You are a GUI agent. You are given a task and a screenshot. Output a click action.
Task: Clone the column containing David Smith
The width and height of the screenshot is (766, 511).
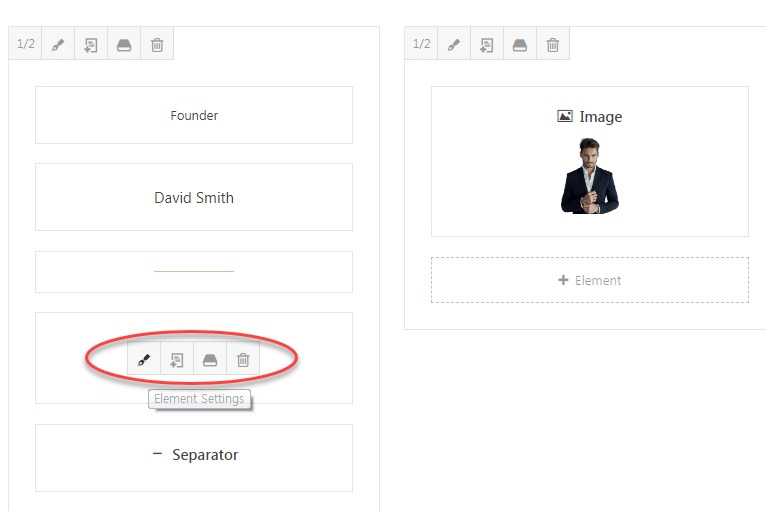tap(91, 44)
